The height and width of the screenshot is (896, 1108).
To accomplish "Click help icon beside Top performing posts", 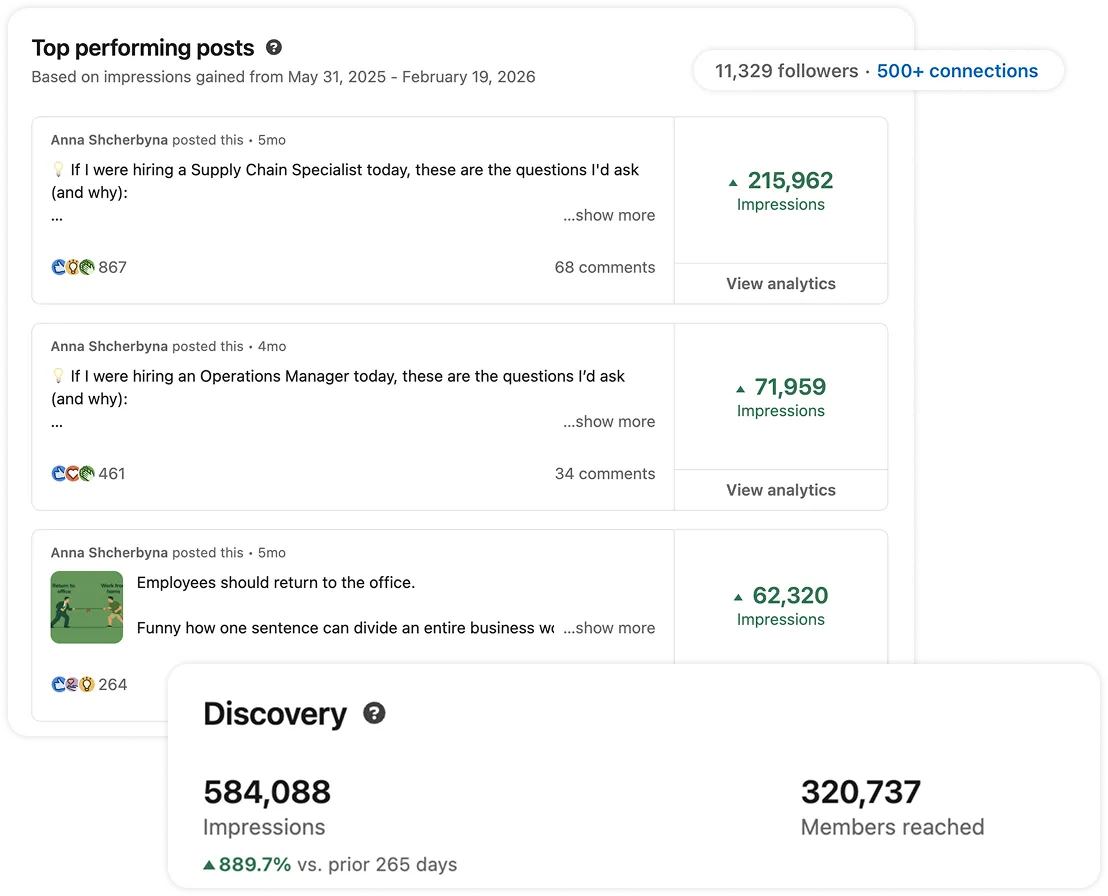I will click(x=273, y=47).
